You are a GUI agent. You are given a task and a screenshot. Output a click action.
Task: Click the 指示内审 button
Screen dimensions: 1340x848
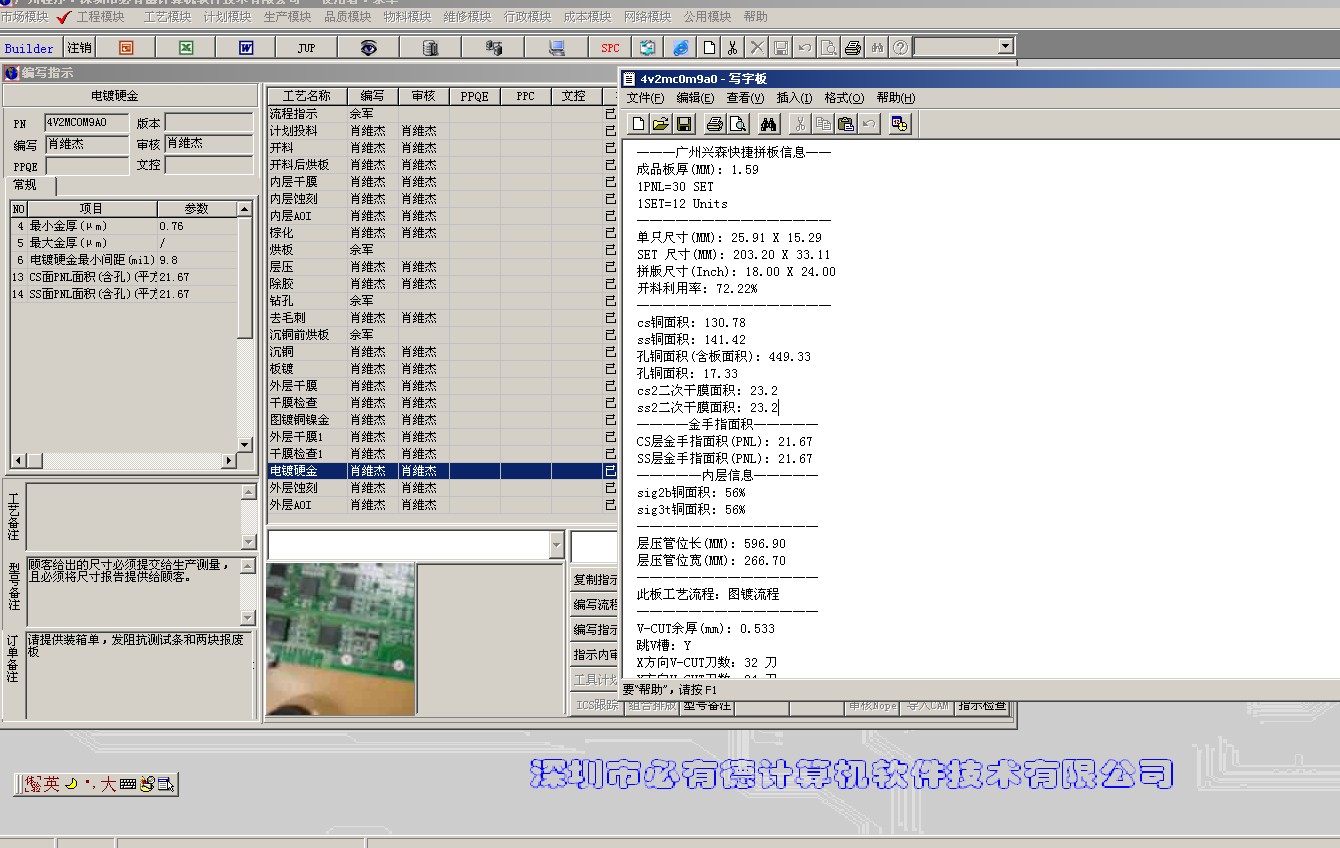pos(595,655)
